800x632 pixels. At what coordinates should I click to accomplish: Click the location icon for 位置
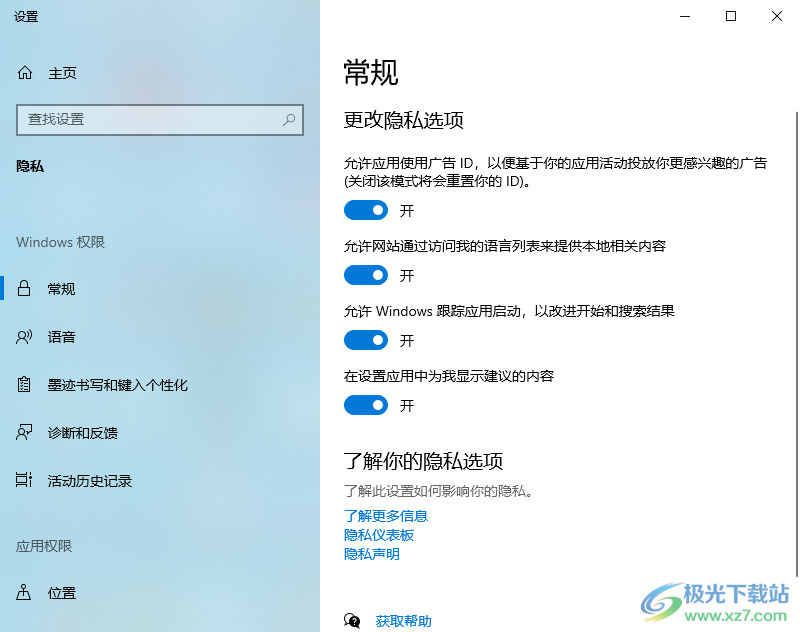[24, 592]
